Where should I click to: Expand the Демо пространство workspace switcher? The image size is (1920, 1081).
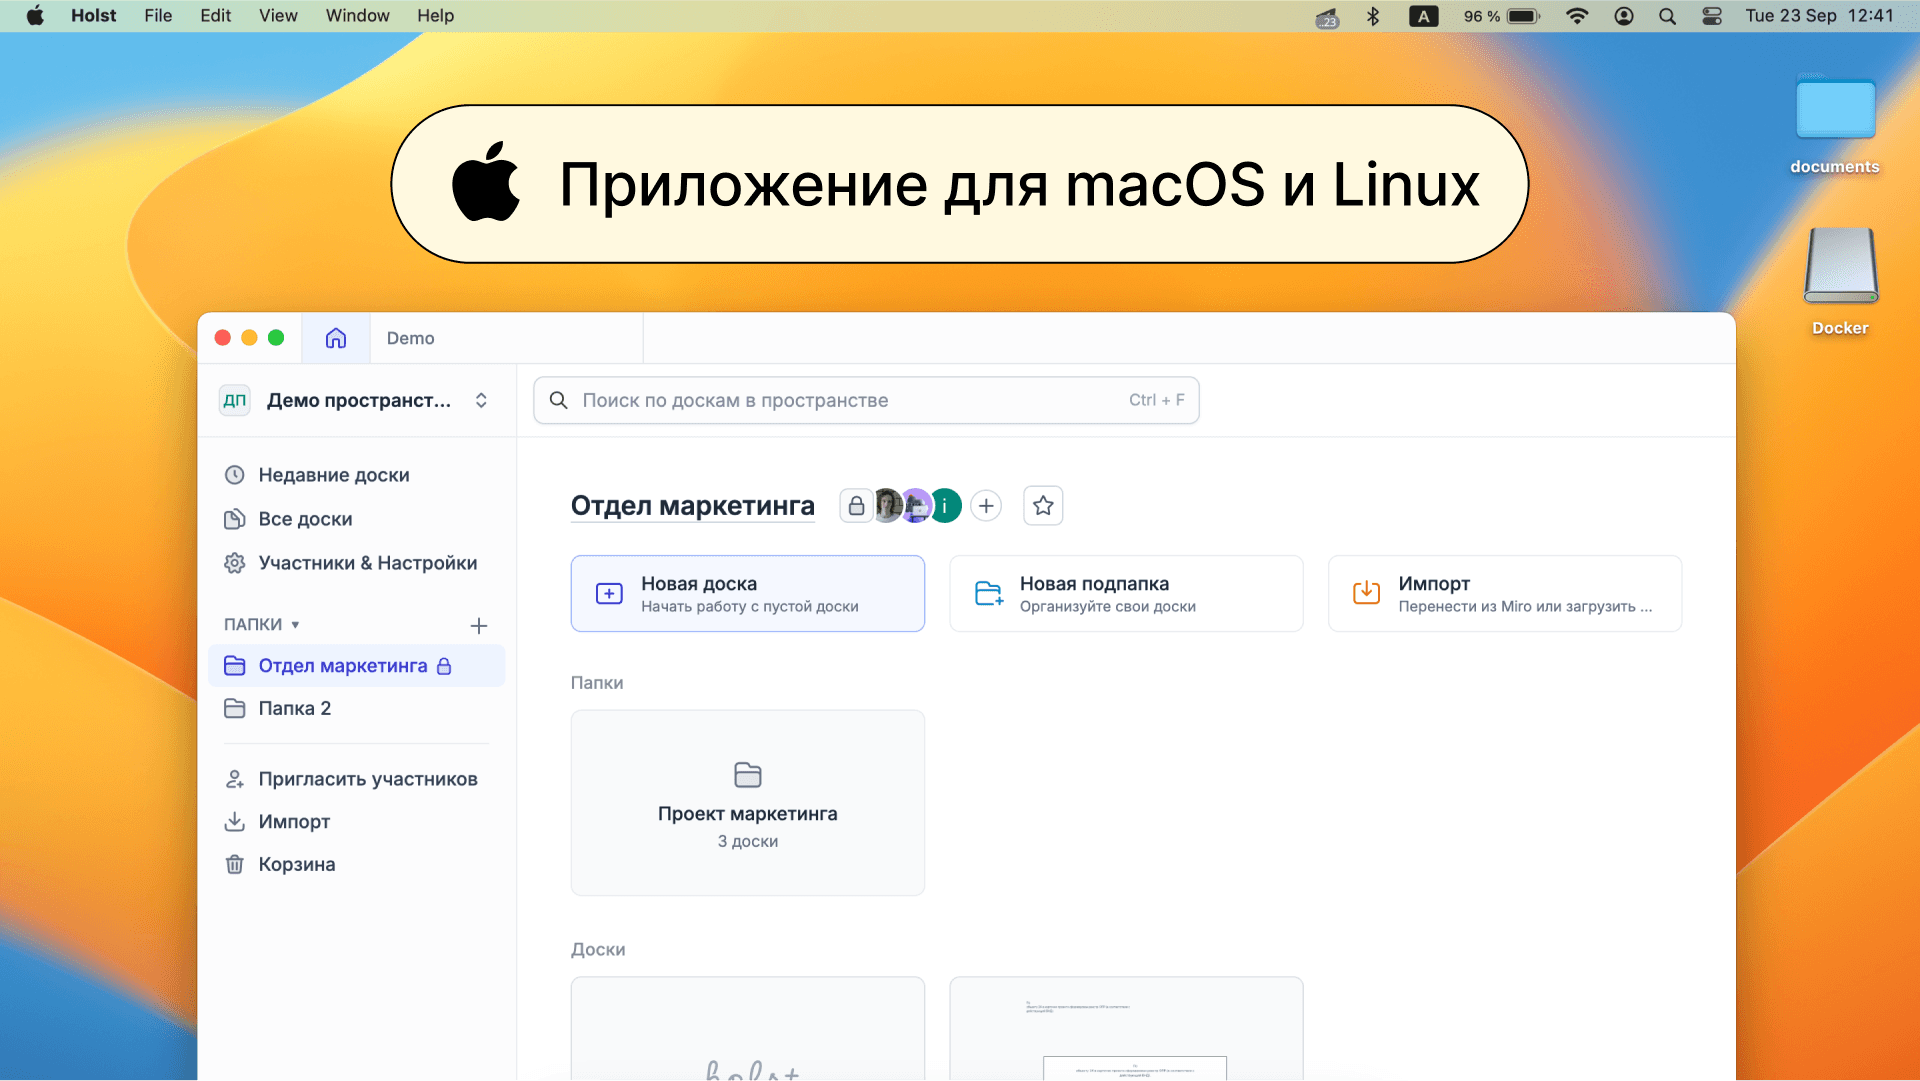pyautogui.click(x=481, y=400)
